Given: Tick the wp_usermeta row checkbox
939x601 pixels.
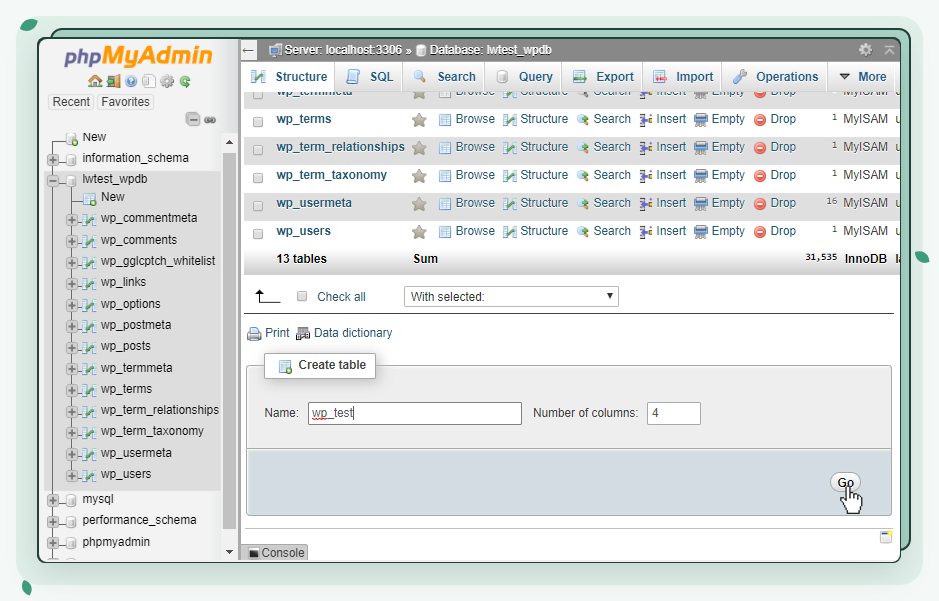Looking at the screenshot, I should coord(258,206).
